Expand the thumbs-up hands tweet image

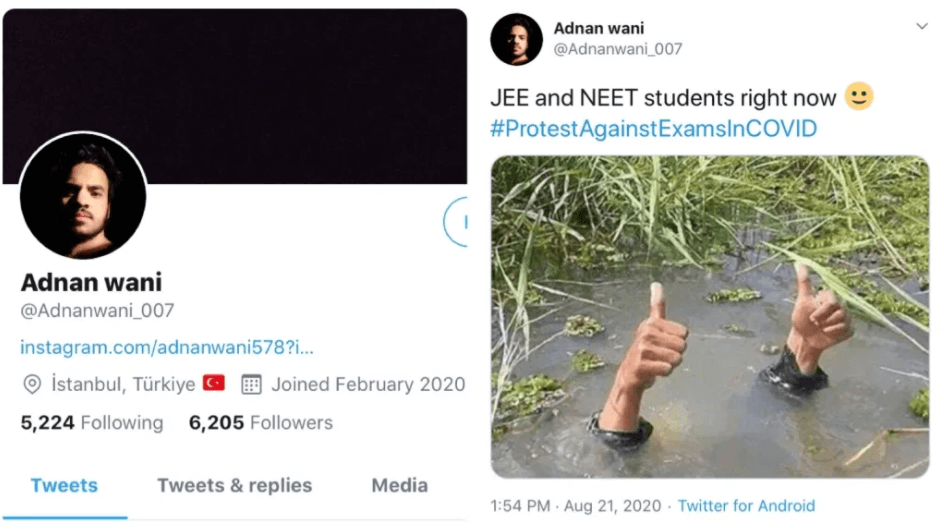click(709, 317)
